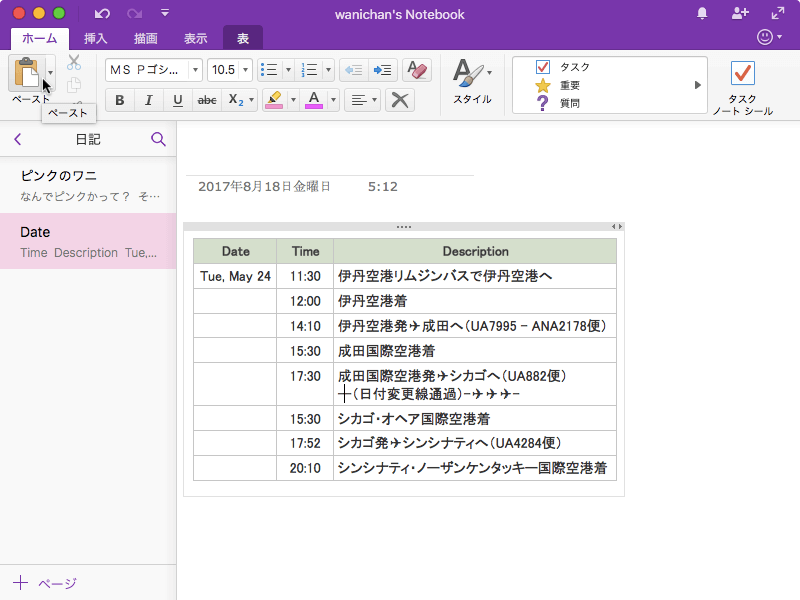The width and height of the screenshot is (800, 600).
Task: Apply italic formatting
Action: point(149,100)
